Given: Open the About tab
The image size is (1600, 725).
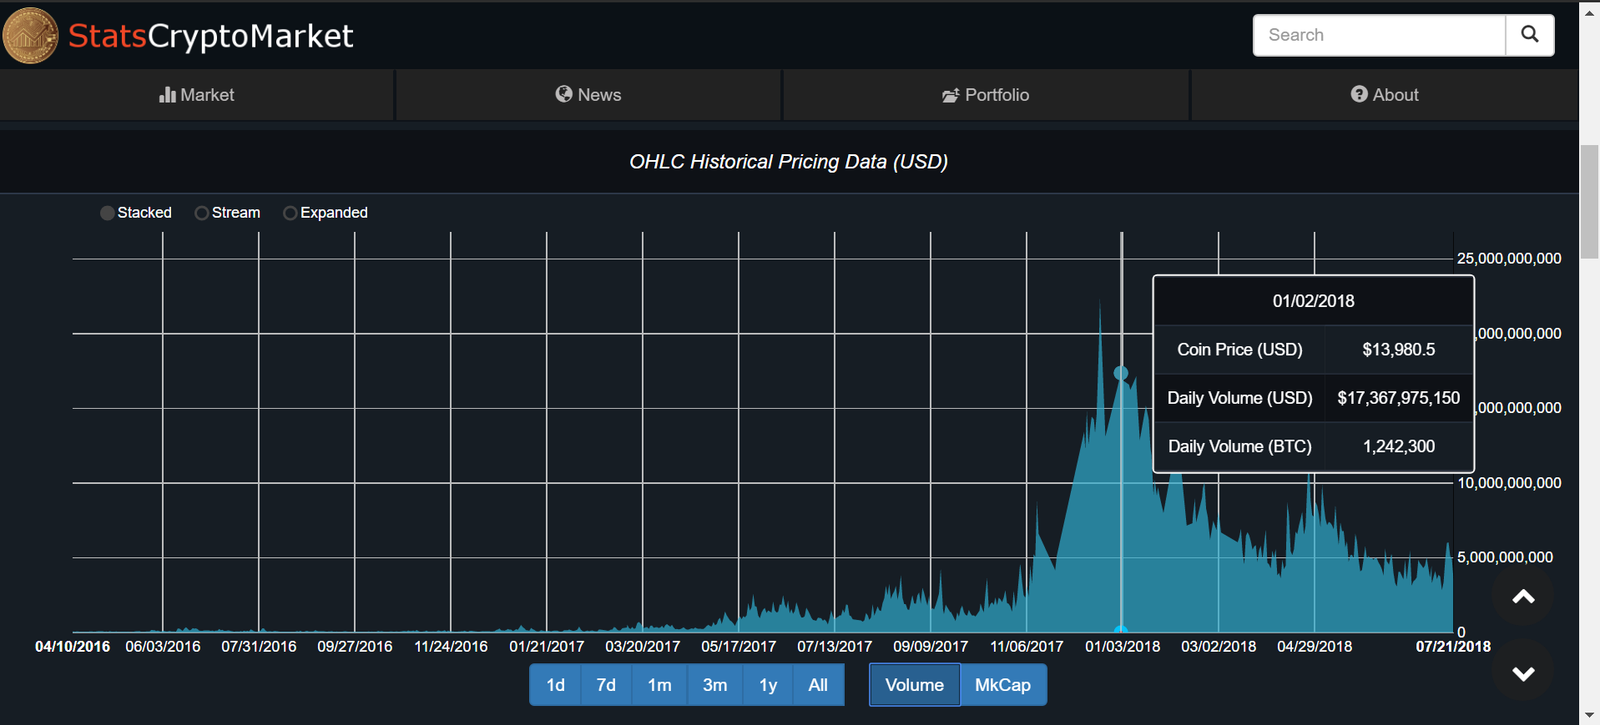Looking at the screenshot, I should coord(1384,95).
